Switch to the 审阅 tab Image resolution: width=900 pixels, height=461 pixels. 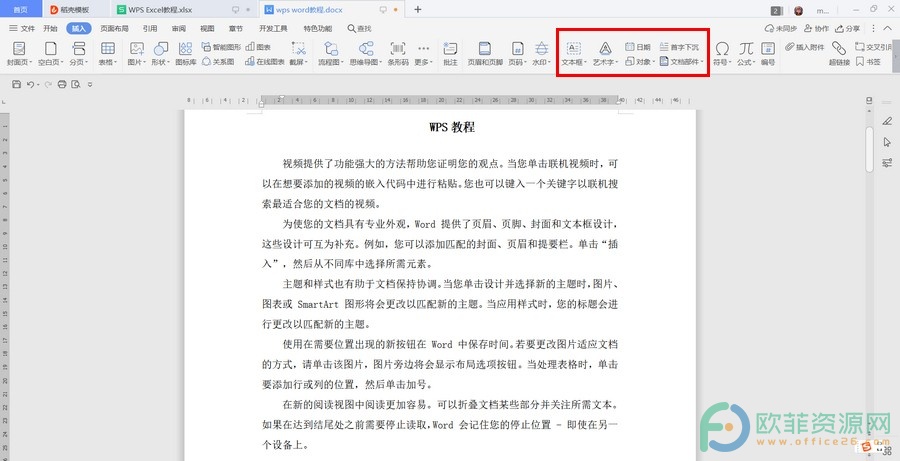point(179,28)
